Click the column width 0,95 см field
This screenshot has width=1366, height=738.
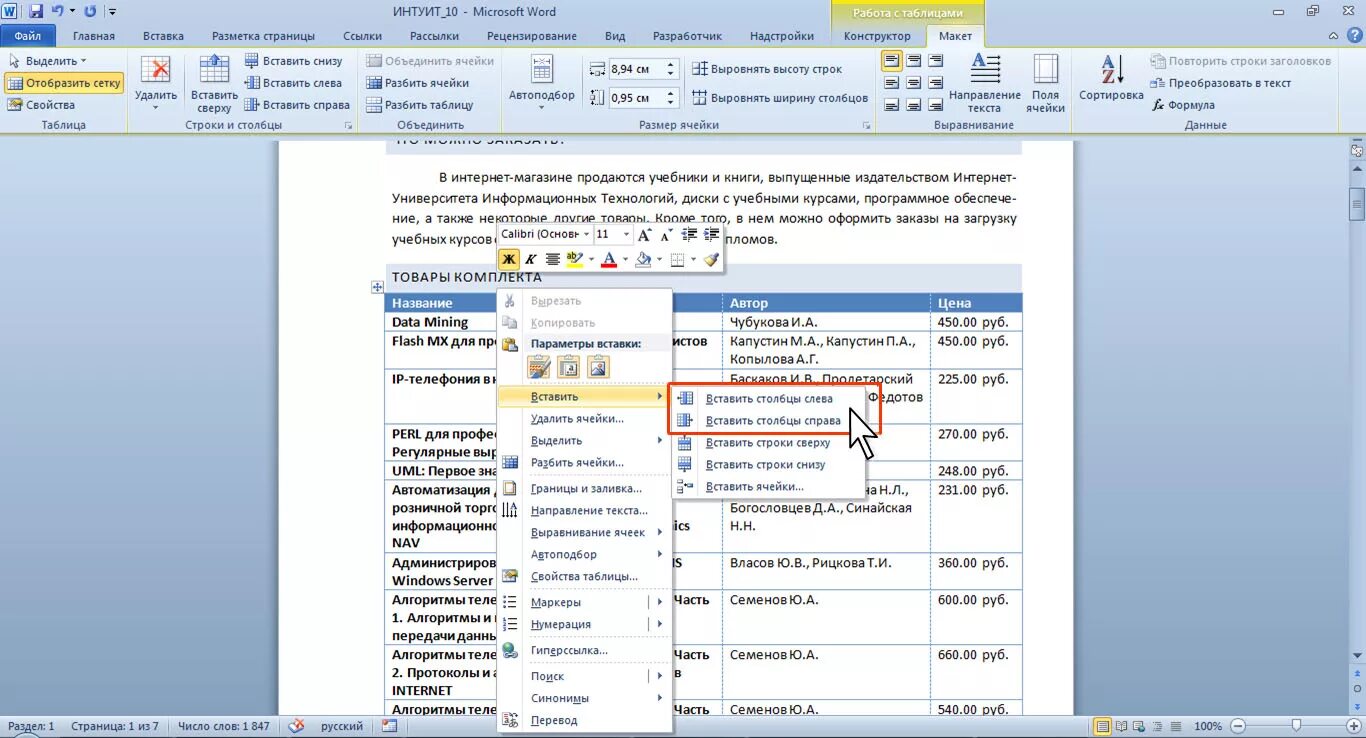pos(635,98)
